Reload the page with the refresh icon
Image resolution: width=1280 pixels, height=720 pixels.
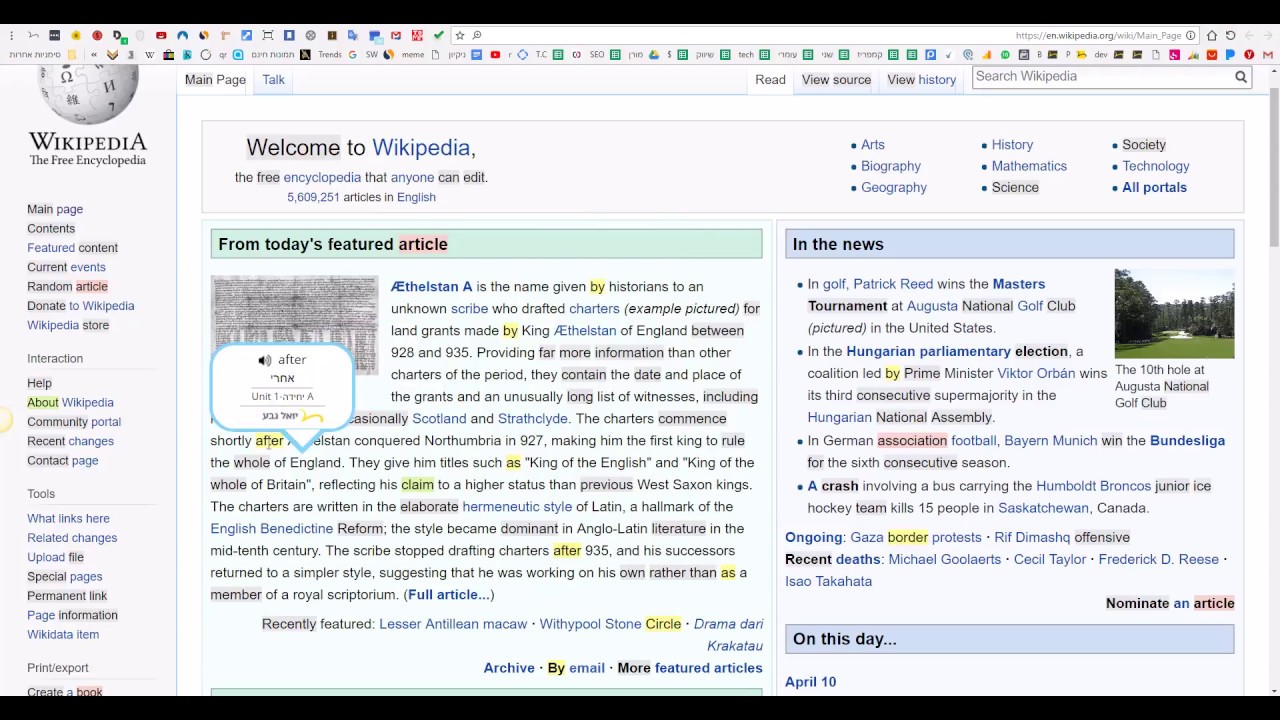pos(1231,35)
